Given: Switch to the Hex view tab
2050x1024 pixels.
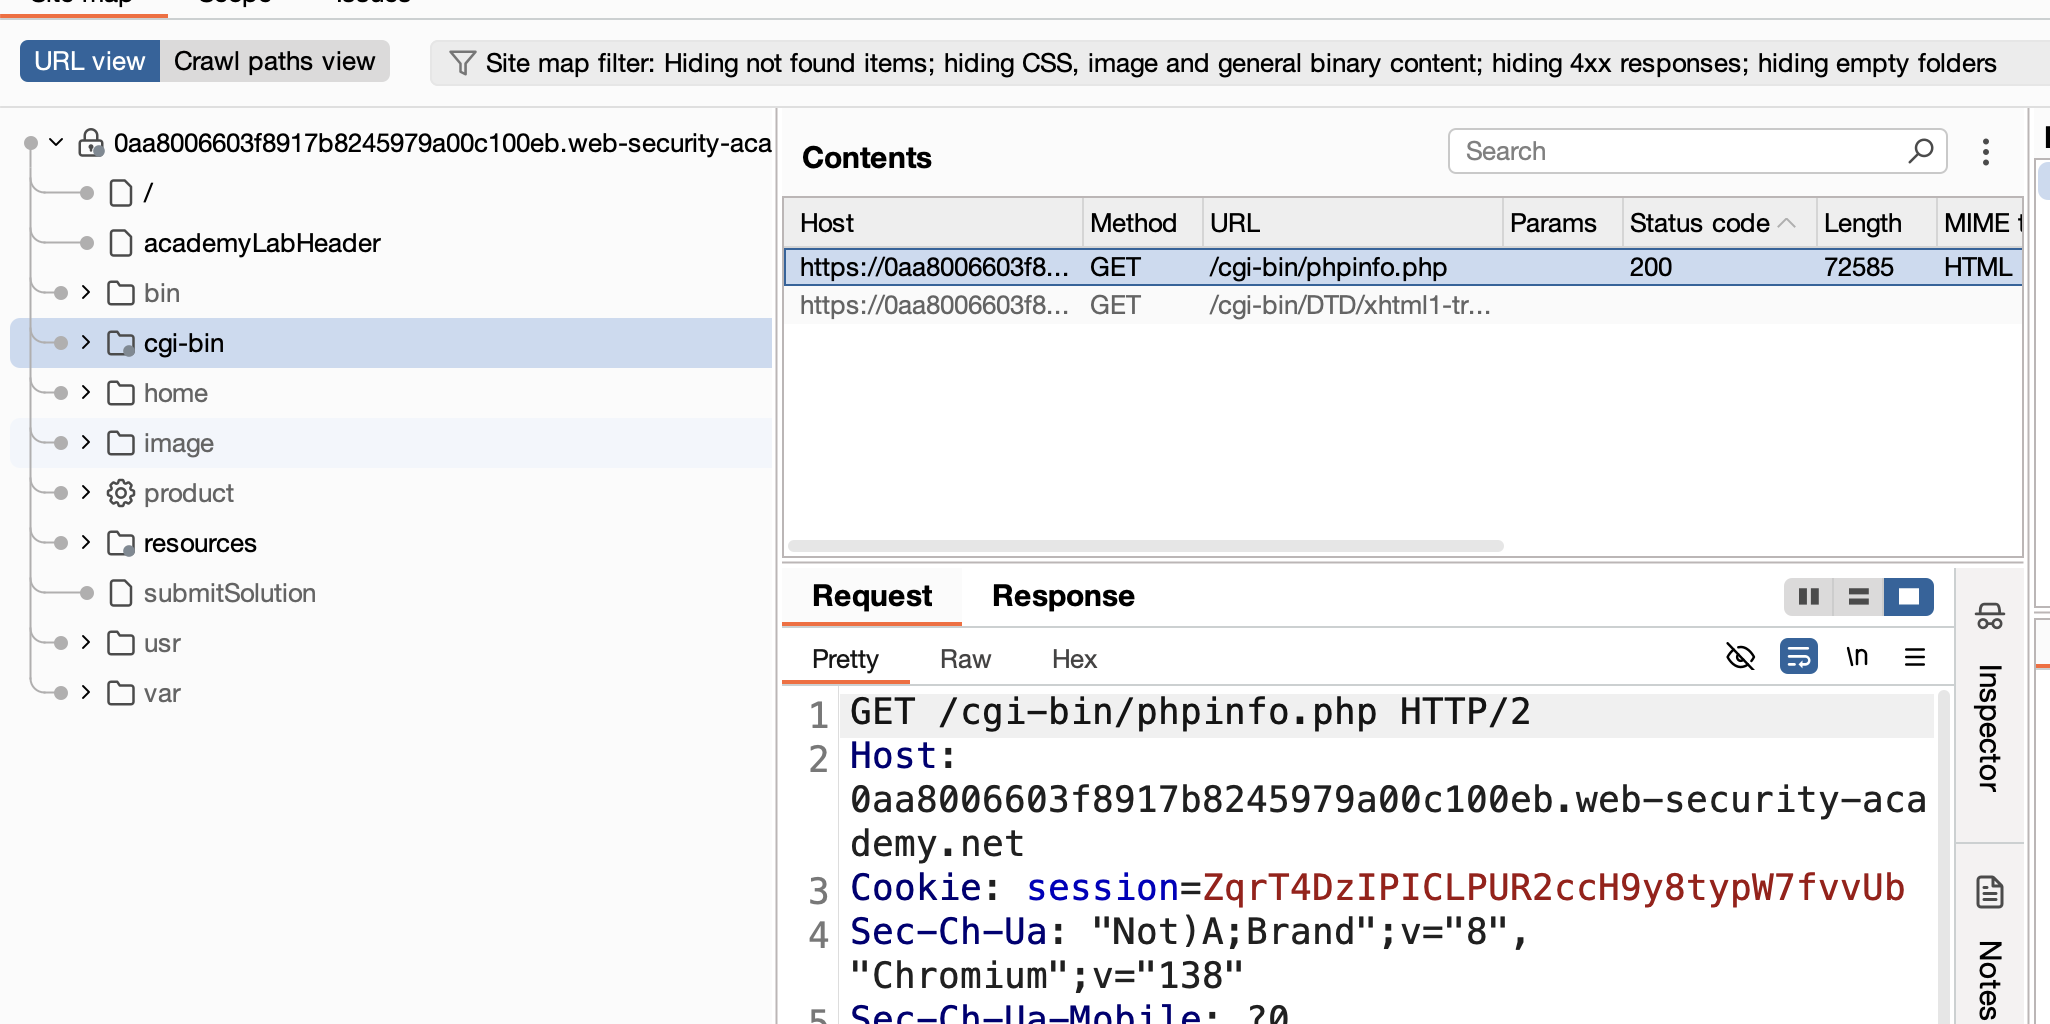Looking at the screenshot, I should click(1074, 659).
